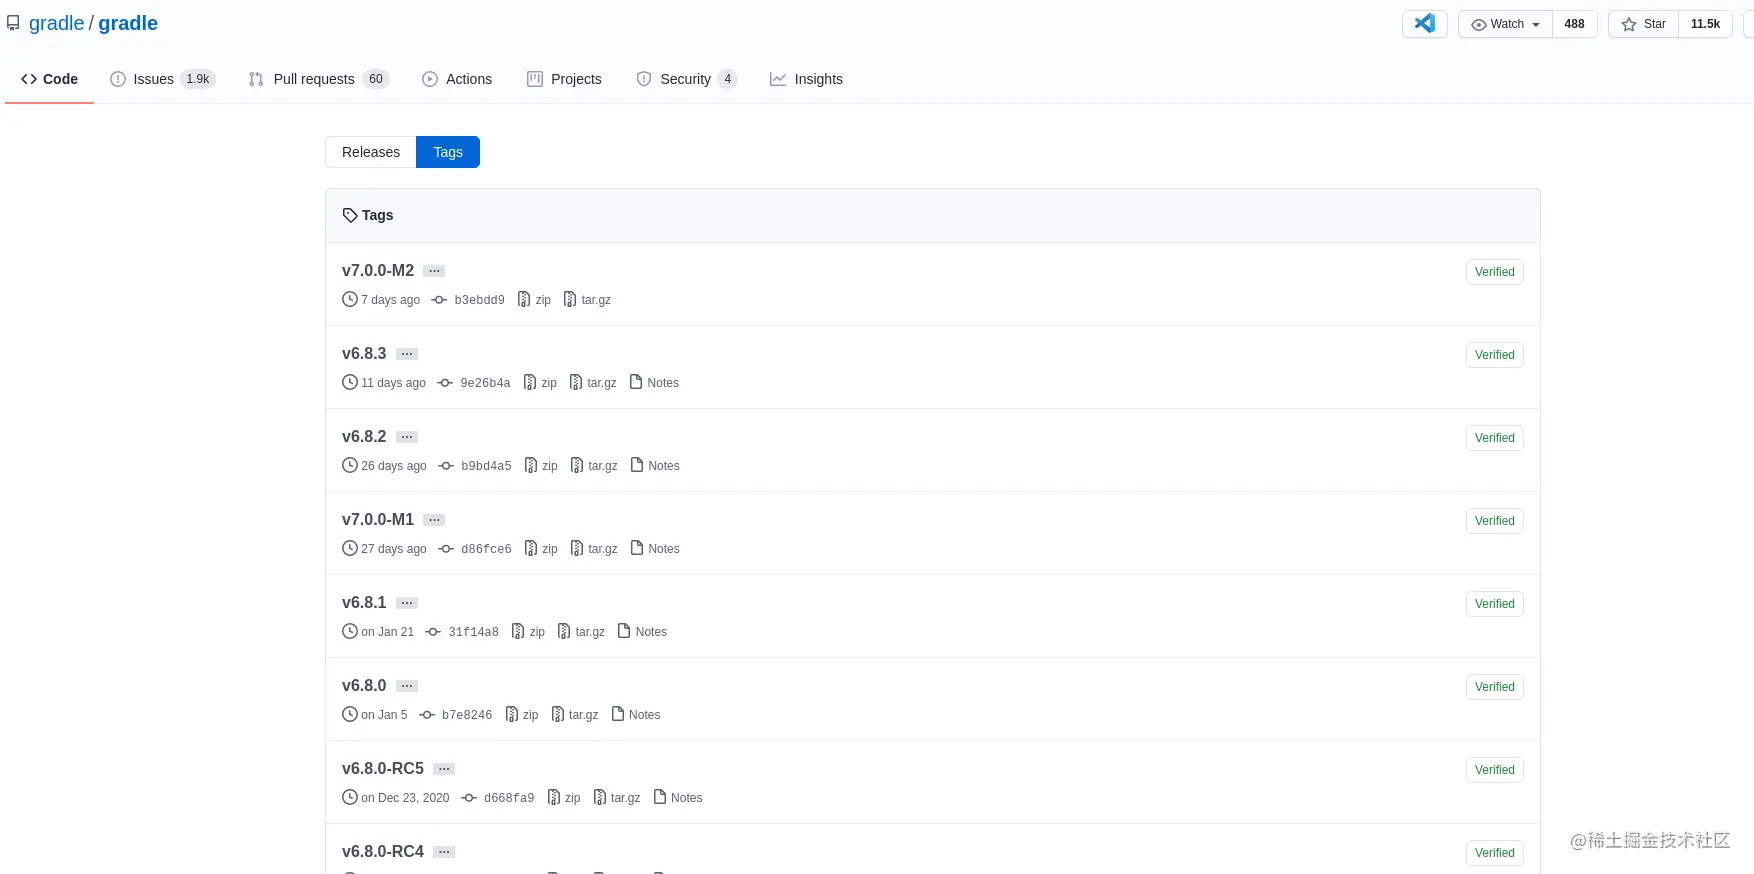Image resolution: width=1754 pixels, height=874 pixels.
Task: View the 11.5k stargazers count
Action: [1705, 24]
